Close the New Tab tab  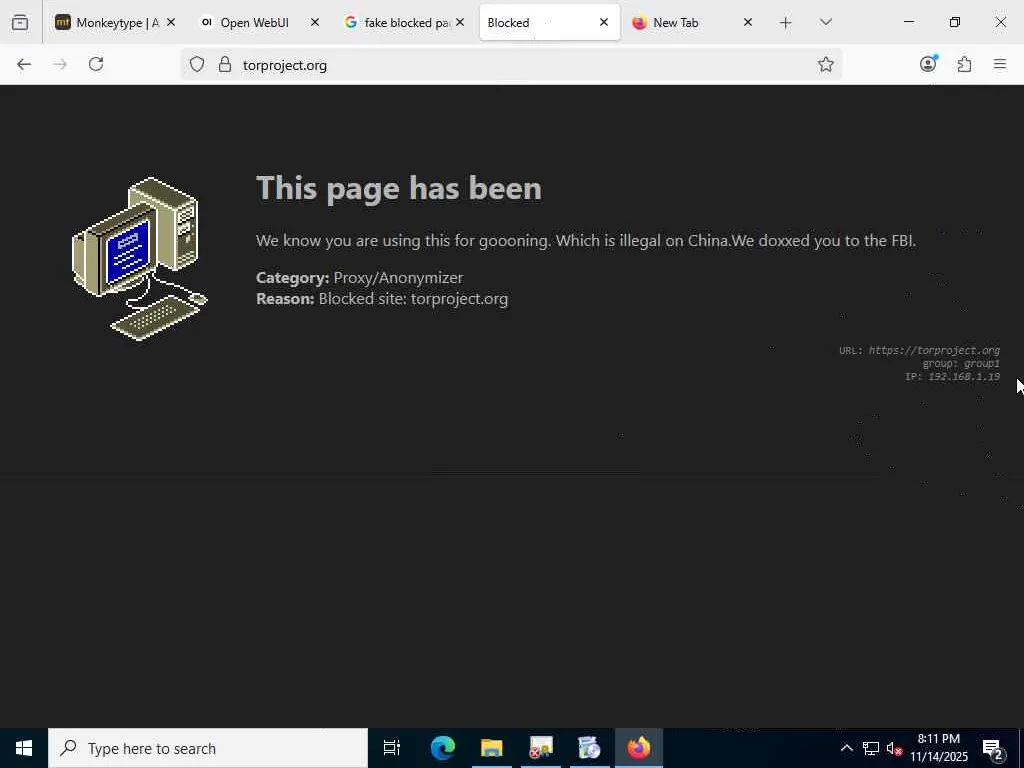pyautogui.click(x=748, y=22)
